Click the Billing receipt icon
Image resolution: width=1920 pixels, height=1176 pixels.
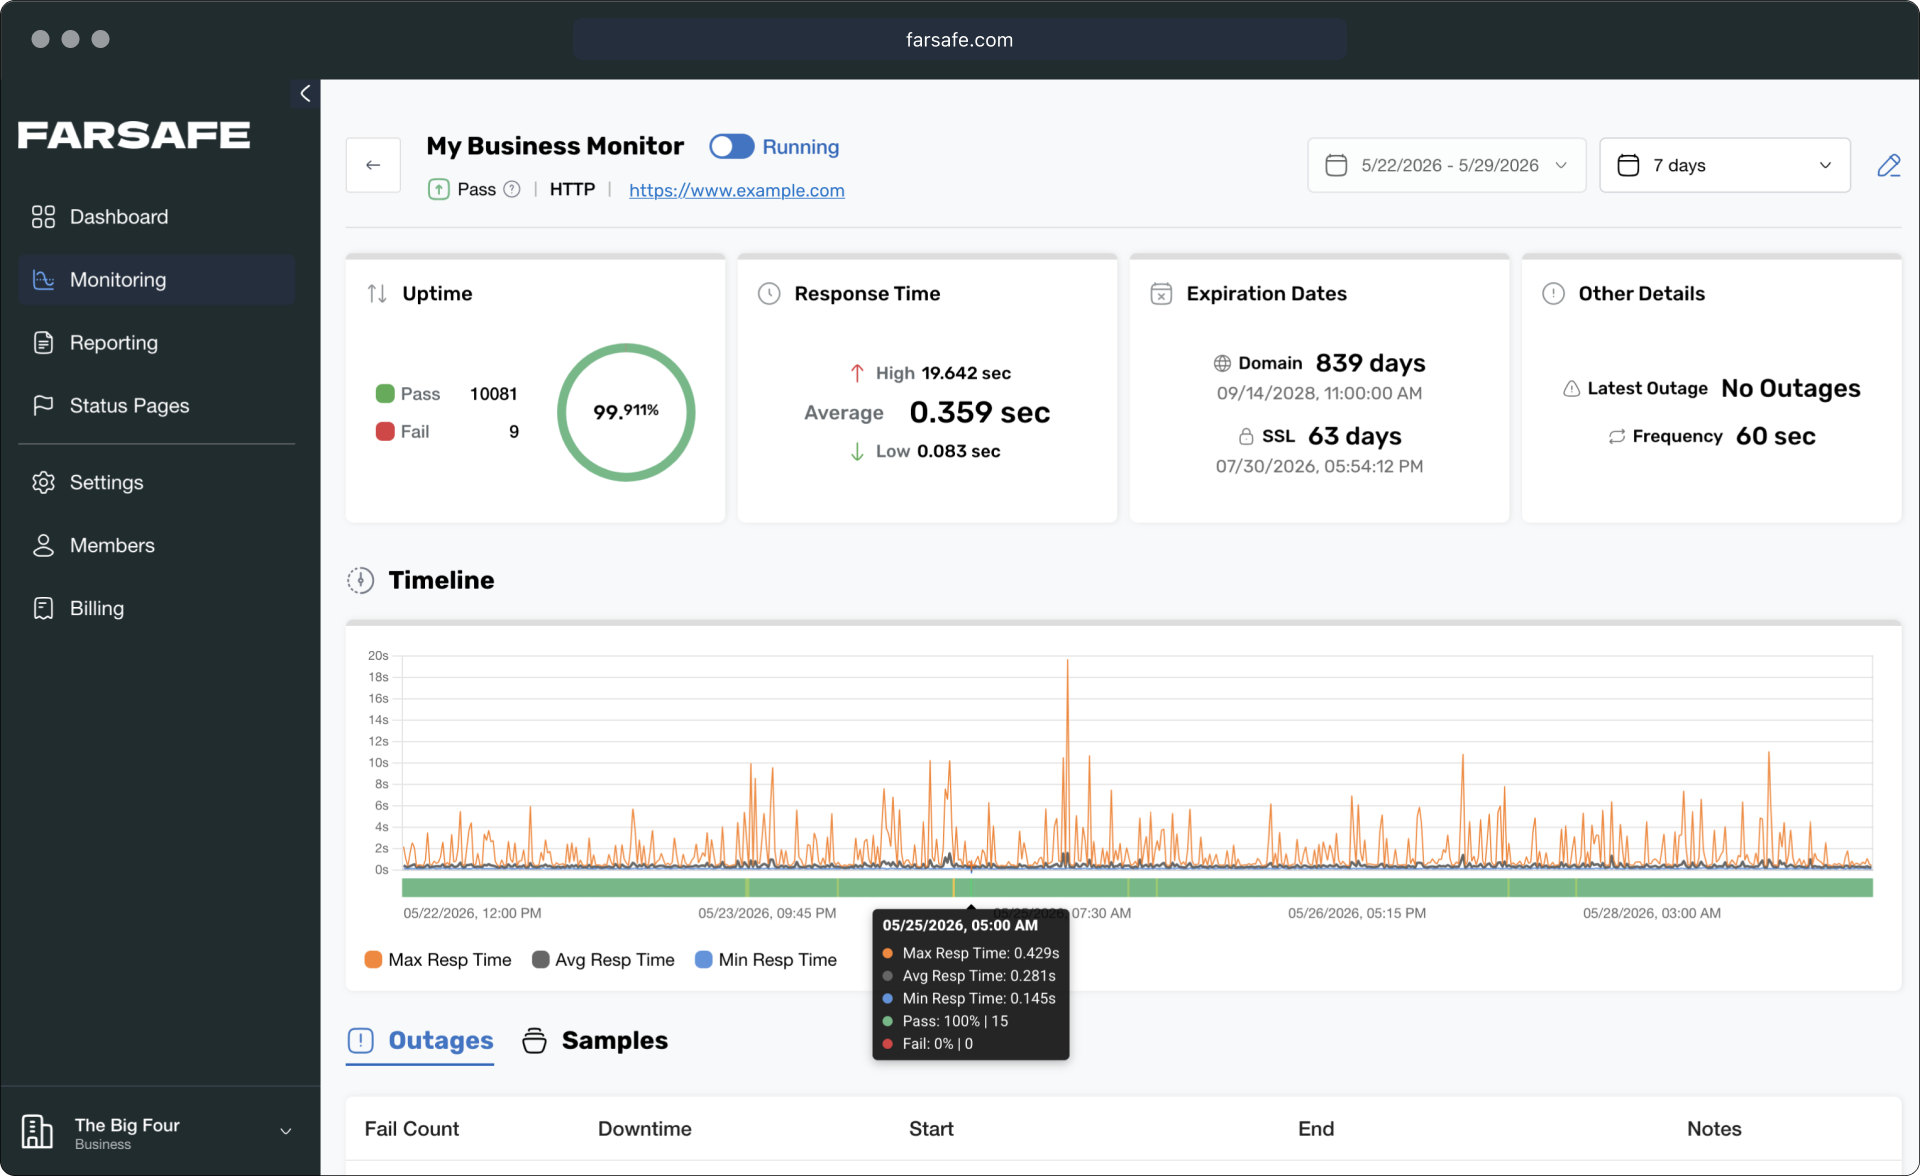tap(43, 609)
